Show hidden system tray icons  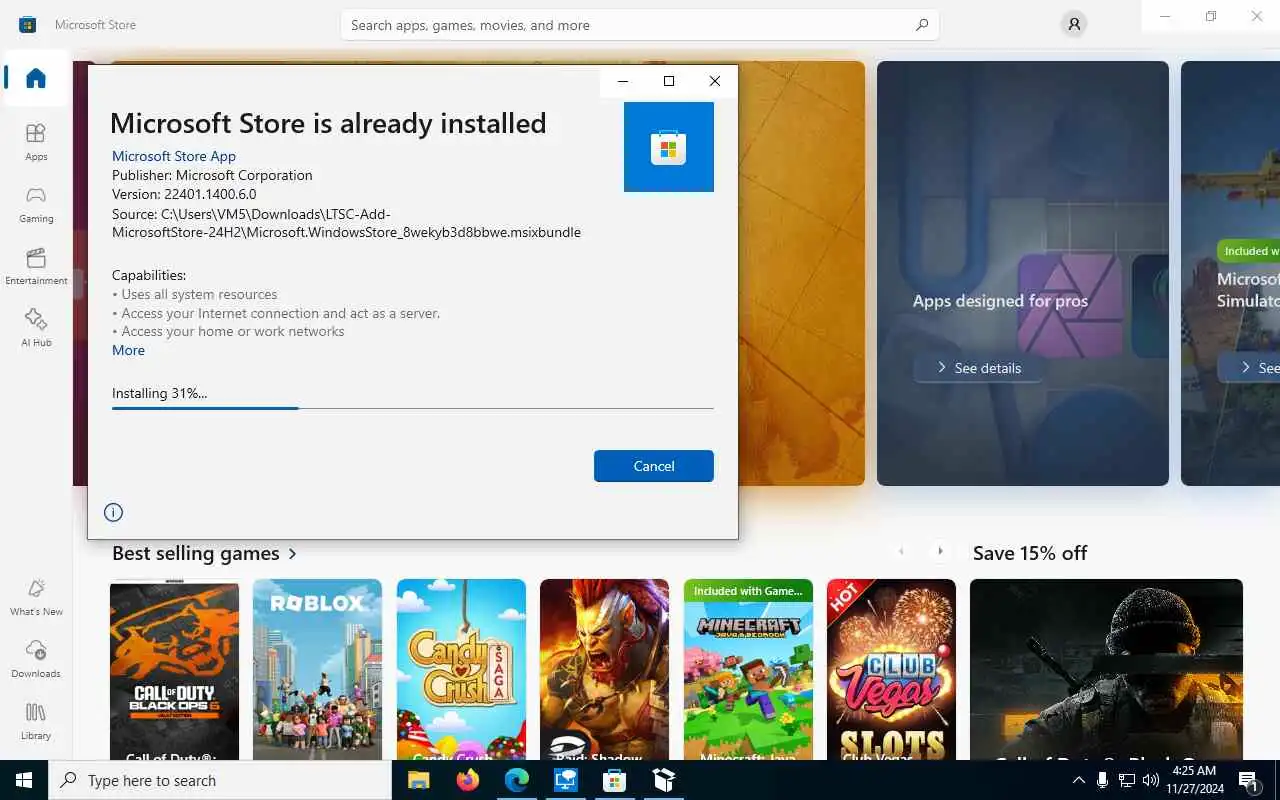click(1078, 780)
